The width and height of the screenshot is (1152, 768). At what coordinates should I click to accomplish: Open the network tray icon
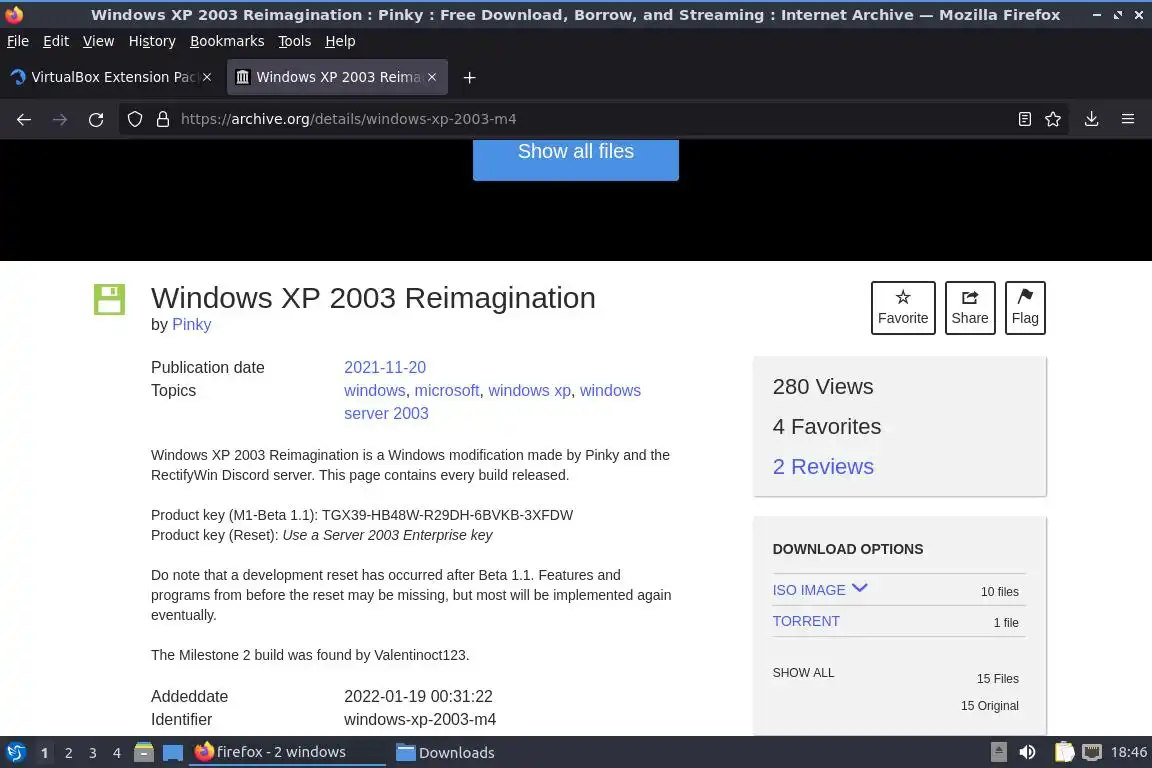click(1092, 752)
